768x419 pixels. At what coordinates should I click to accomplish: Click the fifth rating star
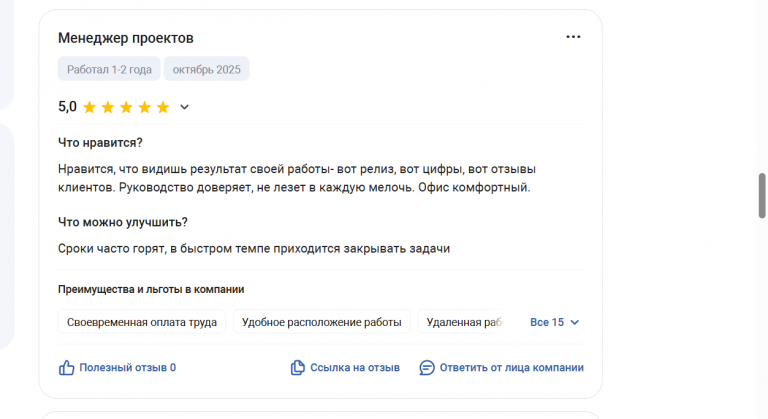coord(162,107)
